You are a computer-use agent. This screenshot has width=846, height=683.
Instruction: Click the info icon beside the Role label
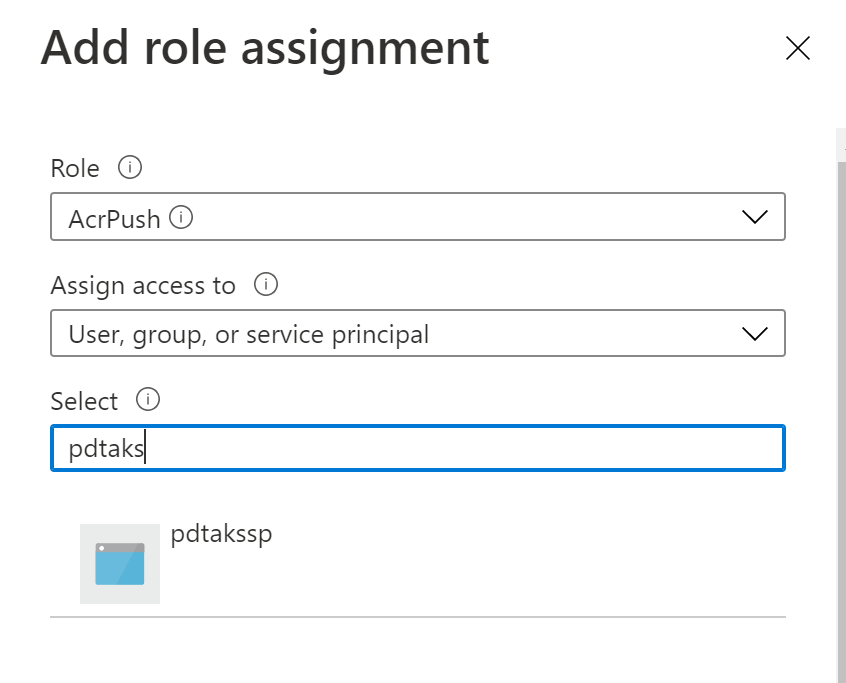tap(130, 168)
